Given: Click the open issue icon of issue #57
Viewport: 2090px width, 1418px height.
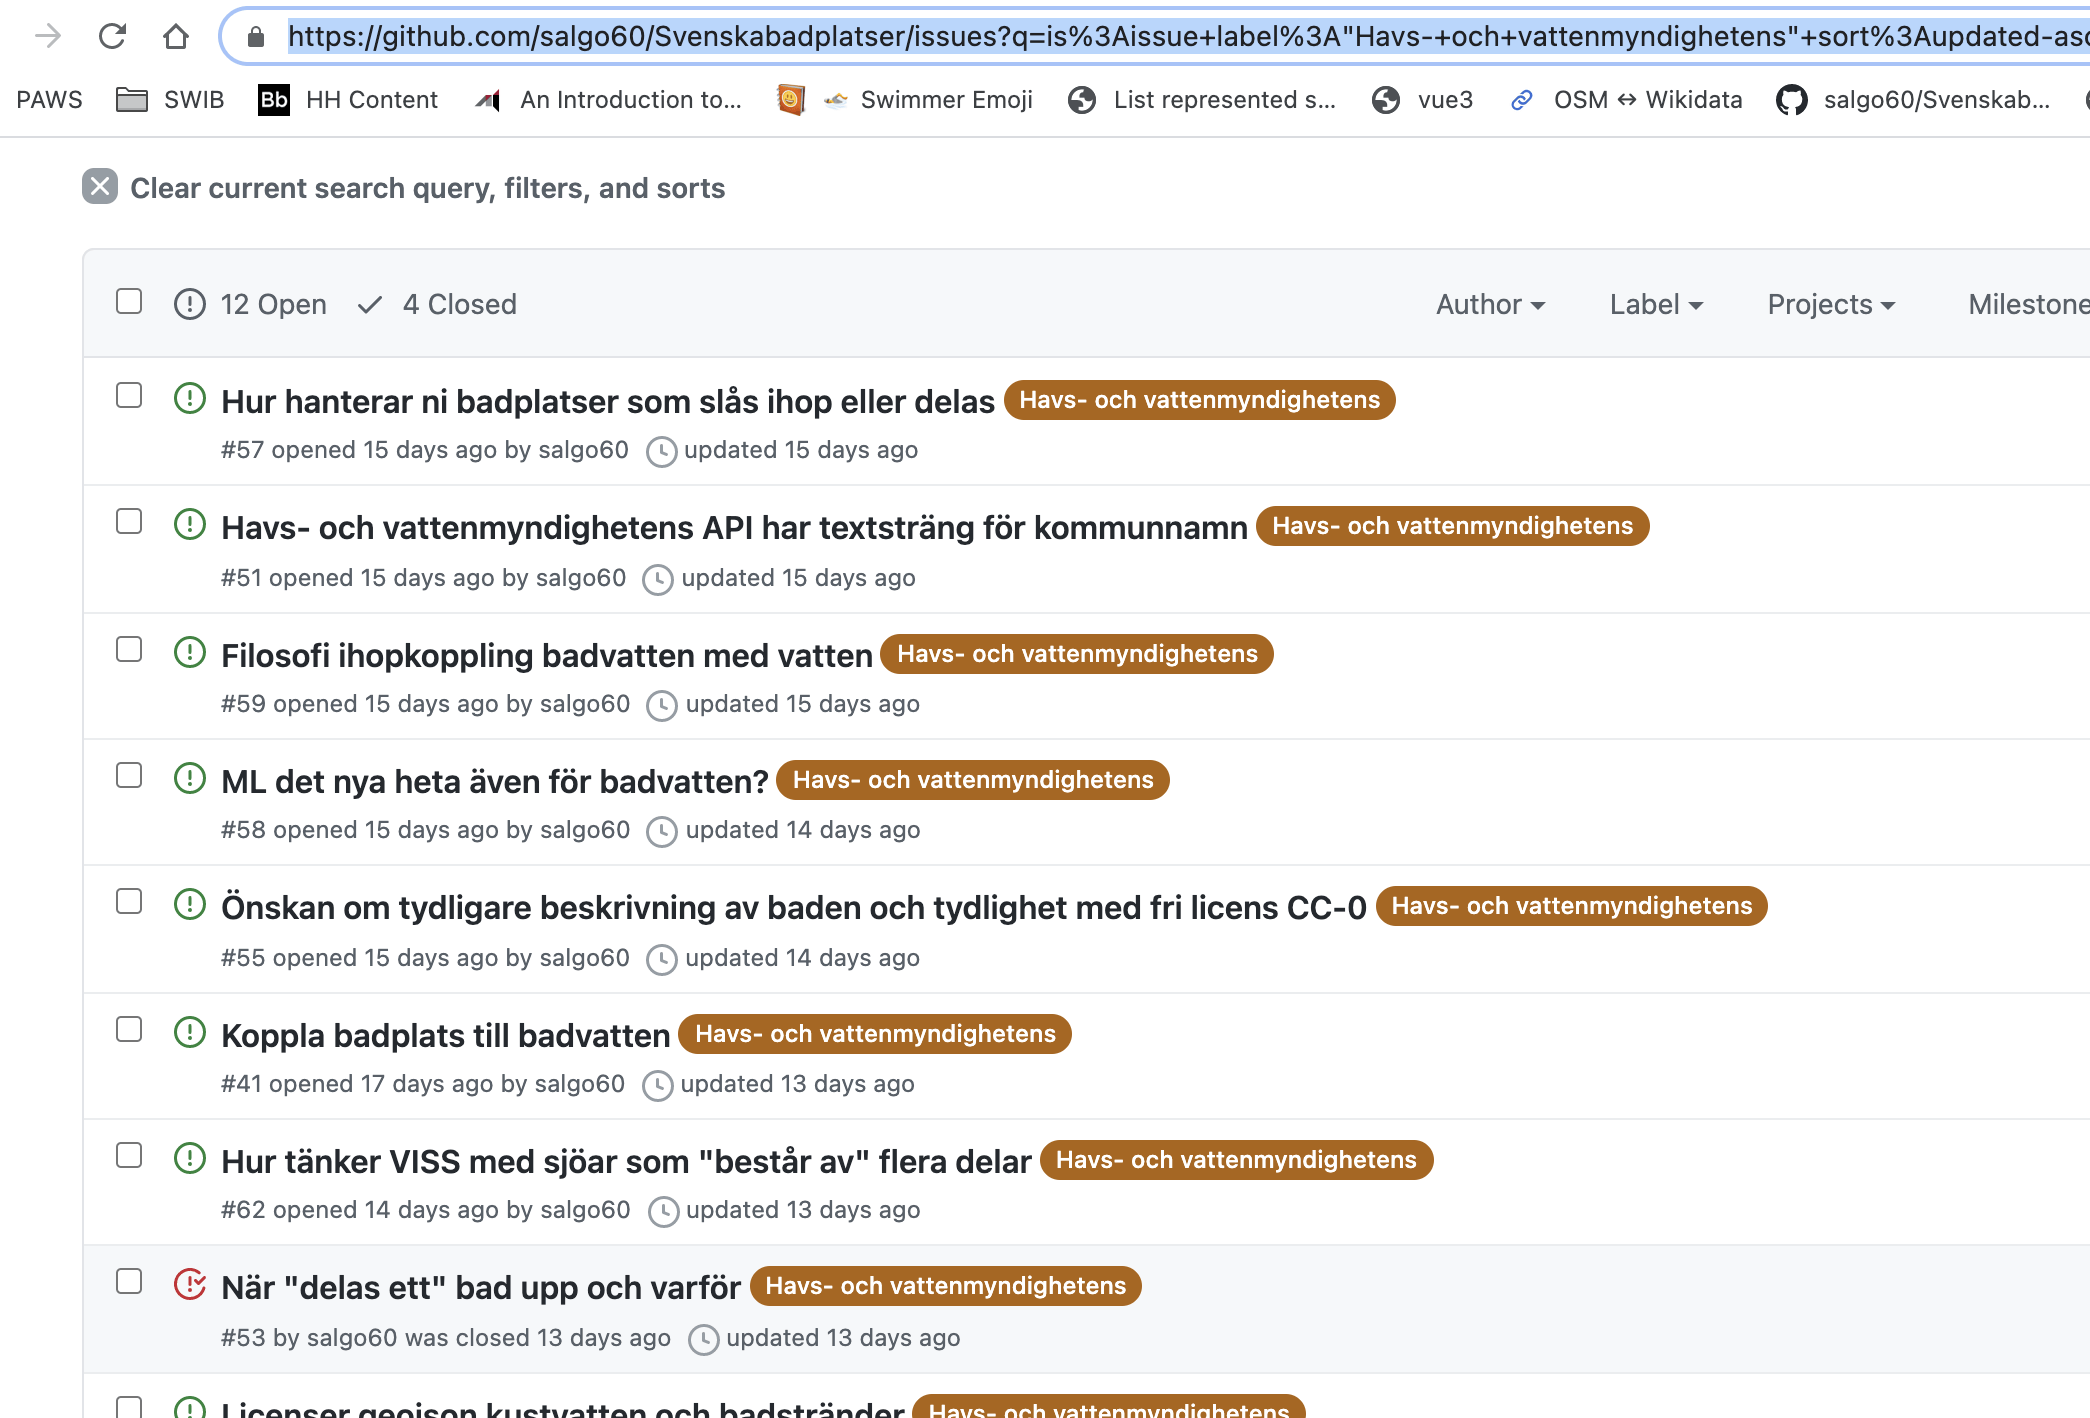Looking at the screenshot, I should (x=190, y=399).
